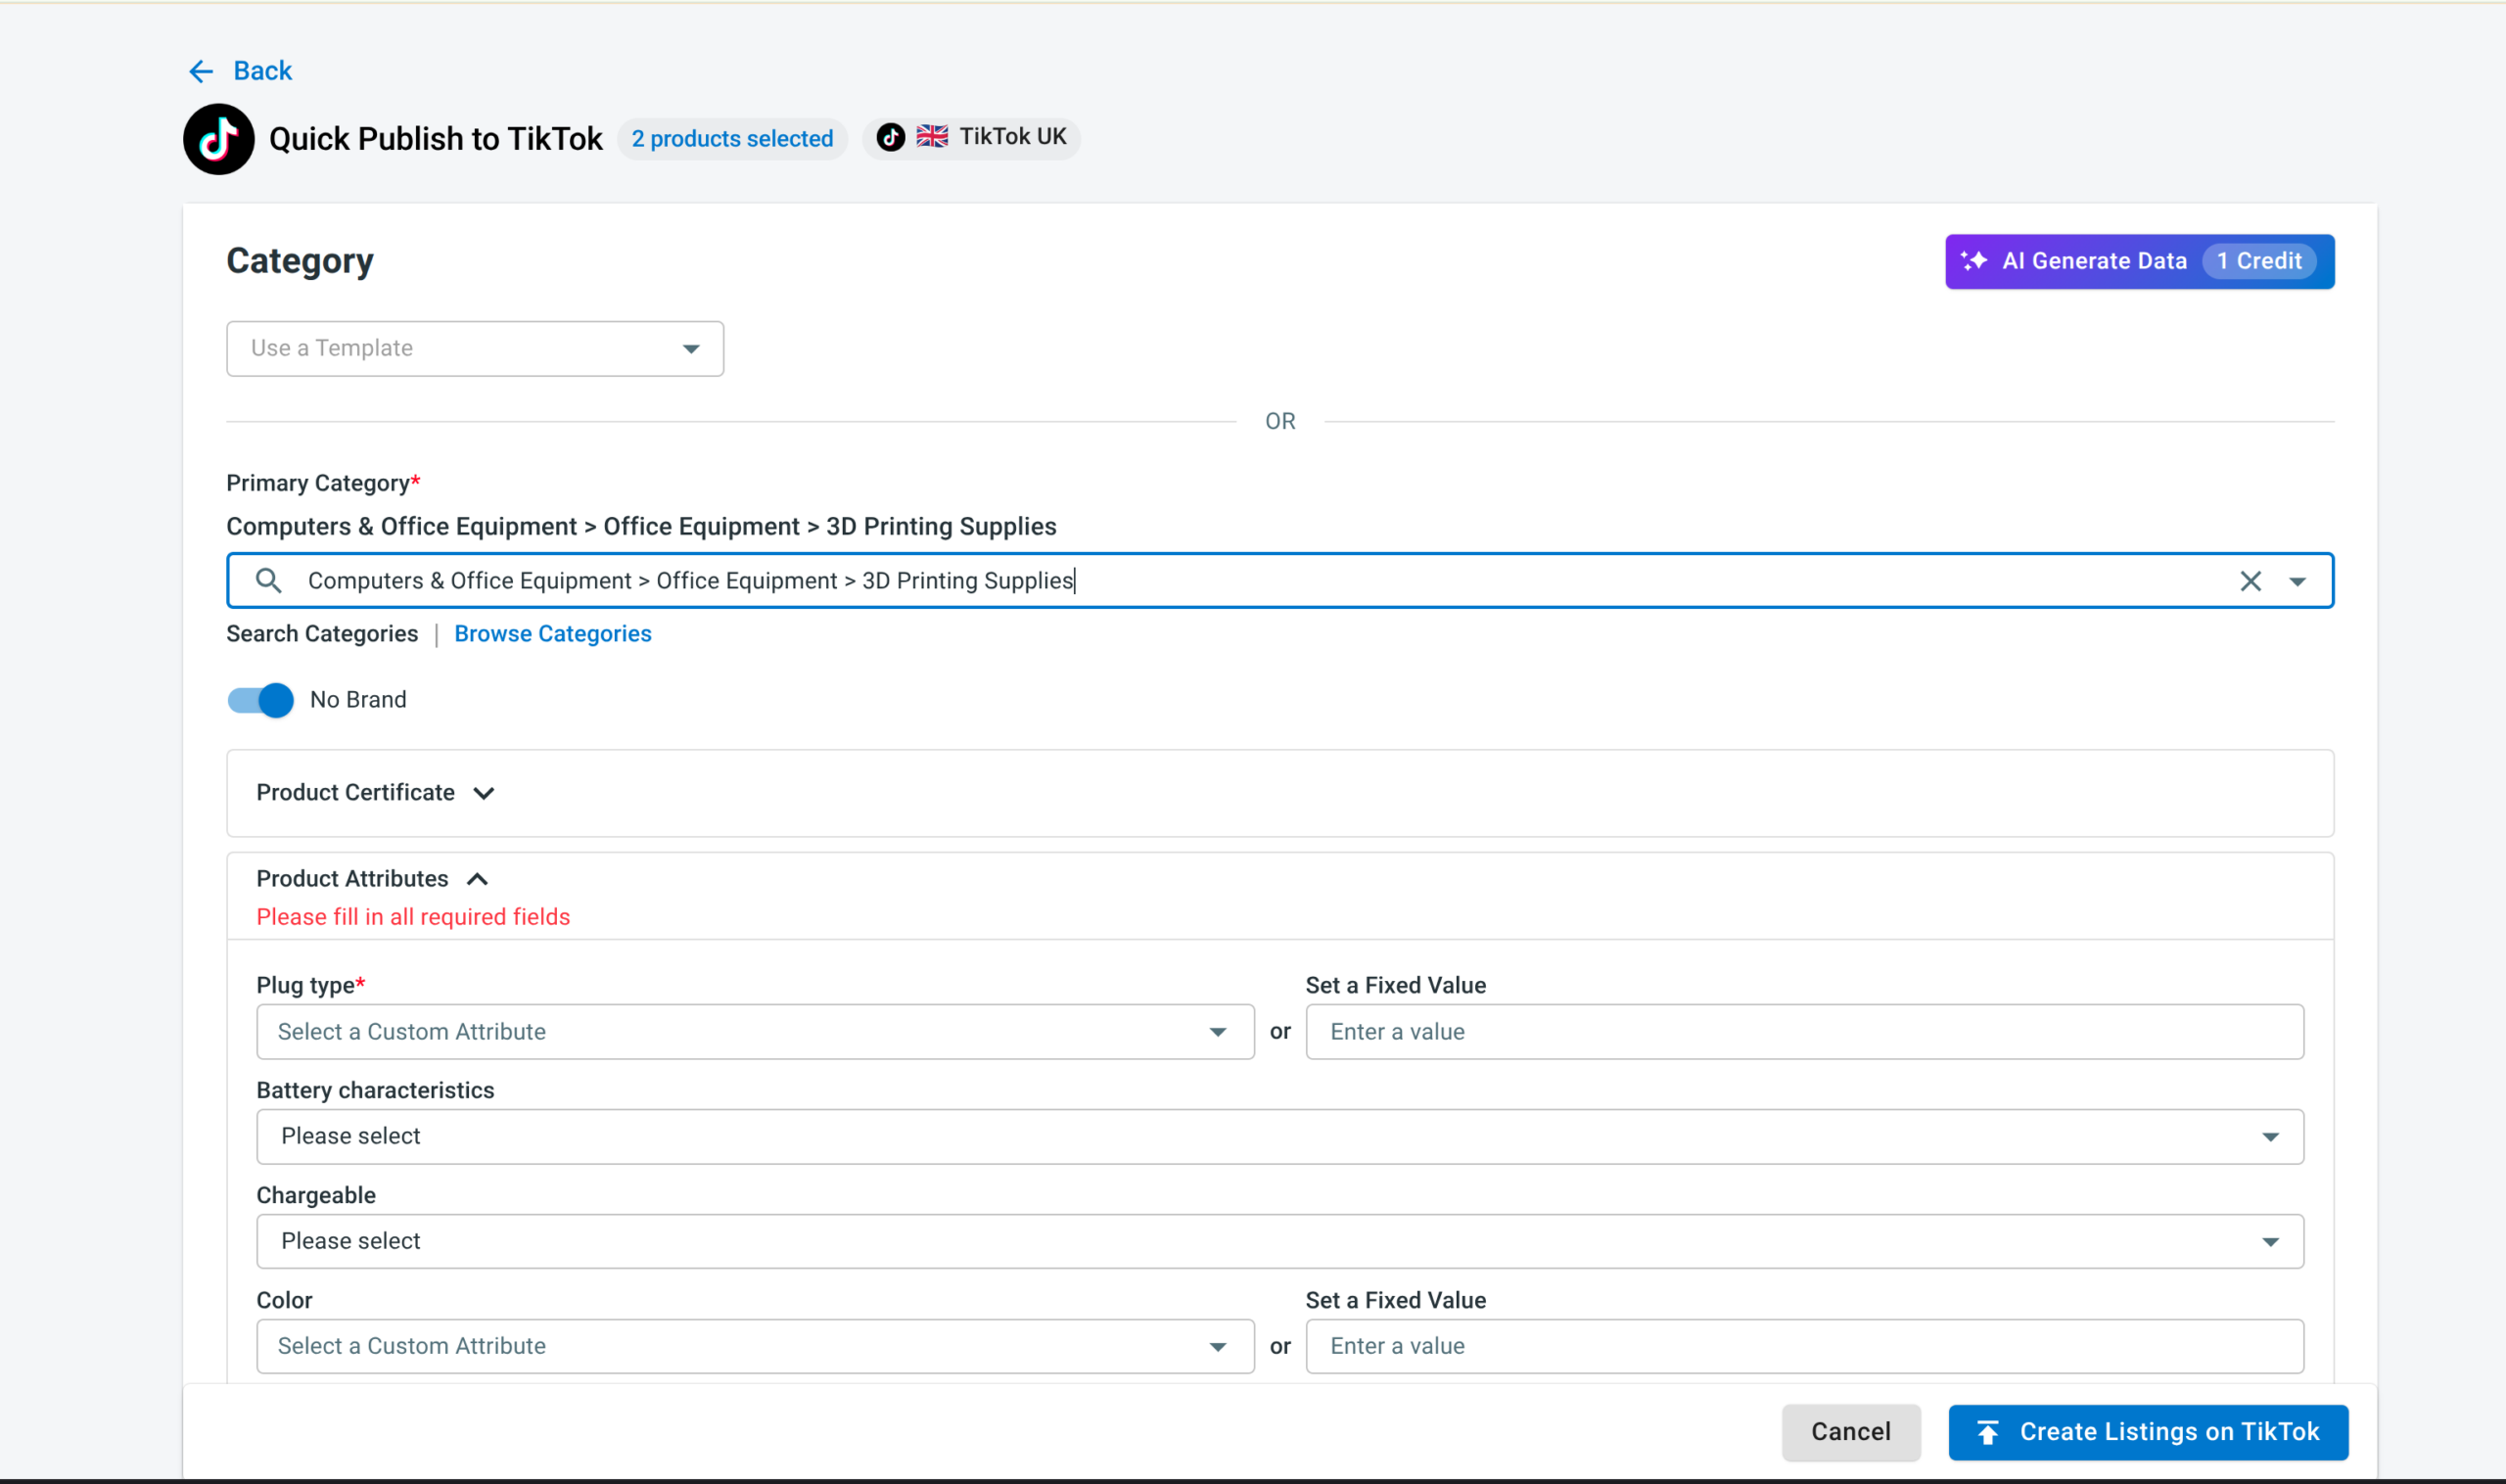Click the Cancel button
Viewport: 2506px width, 1484px height.
click(1851, 1432)
